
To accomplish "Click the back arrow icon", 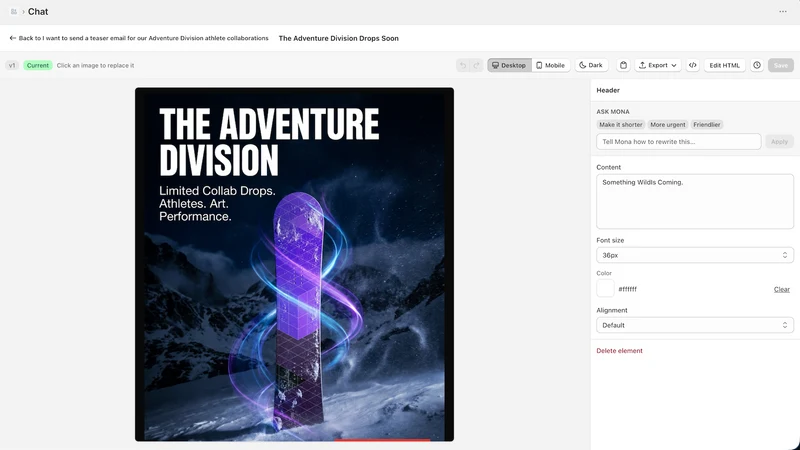I will [13, 38].
